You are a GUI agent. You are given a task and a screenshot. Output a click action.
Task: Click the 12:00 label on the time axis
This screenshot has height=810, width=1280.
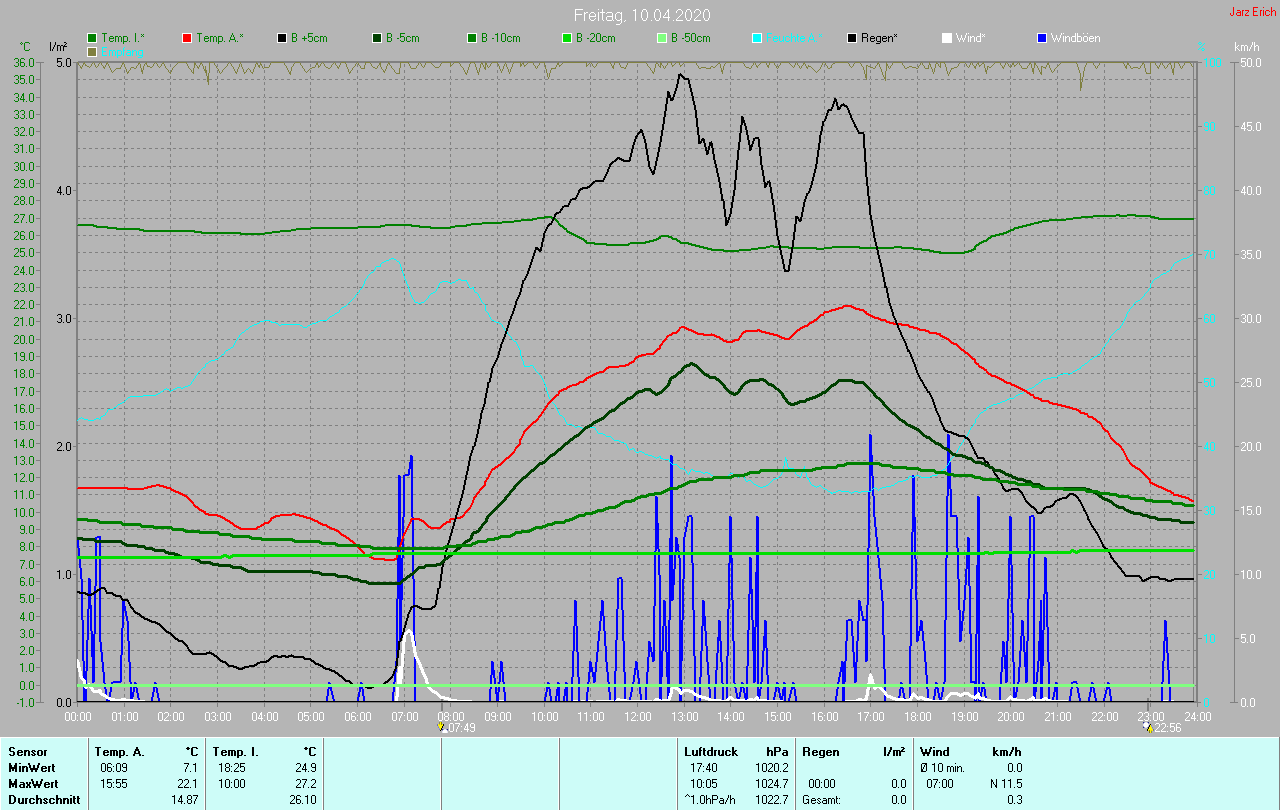coord(637,716)
